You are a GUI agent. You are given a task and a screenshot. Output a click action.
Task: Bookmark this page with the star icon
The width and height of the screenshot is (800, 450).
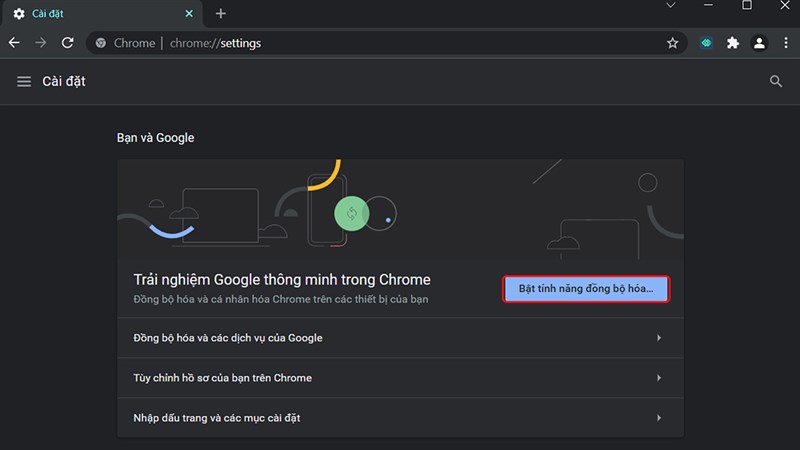(x=672, y=43)
